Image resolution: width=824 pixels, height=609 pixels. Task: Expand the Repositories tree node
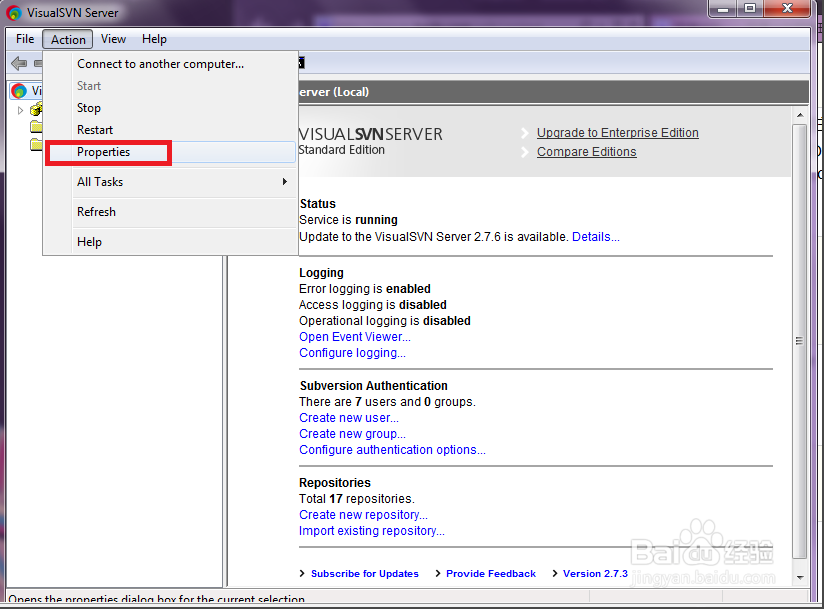[x=20, y=110]
